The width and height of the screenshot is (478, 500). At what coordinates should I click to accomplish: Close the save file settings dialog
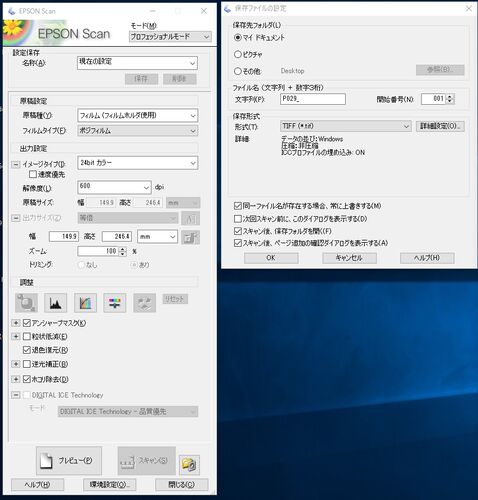pyautogui.click(x=468, y=9)
